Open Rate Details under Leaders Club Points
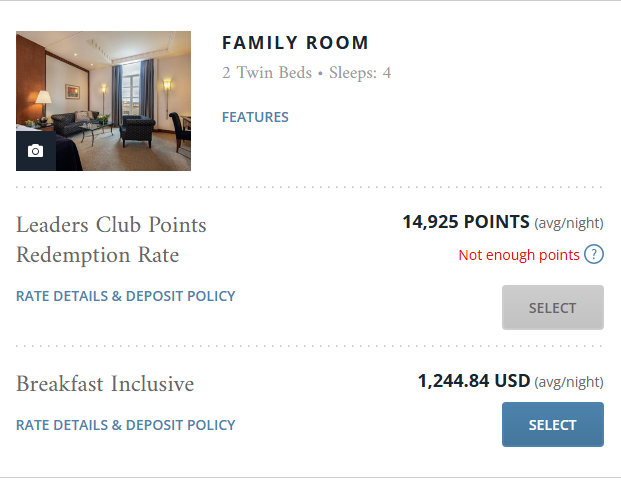621x482 pixels. pyautogui.click(x=126, y=296)
